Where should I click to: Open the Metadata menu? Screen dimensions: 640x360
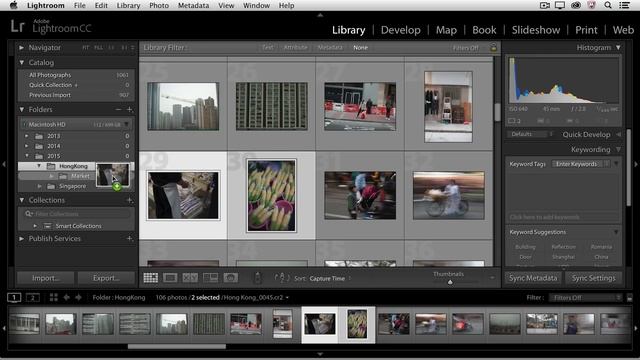[x=193, y=5]
